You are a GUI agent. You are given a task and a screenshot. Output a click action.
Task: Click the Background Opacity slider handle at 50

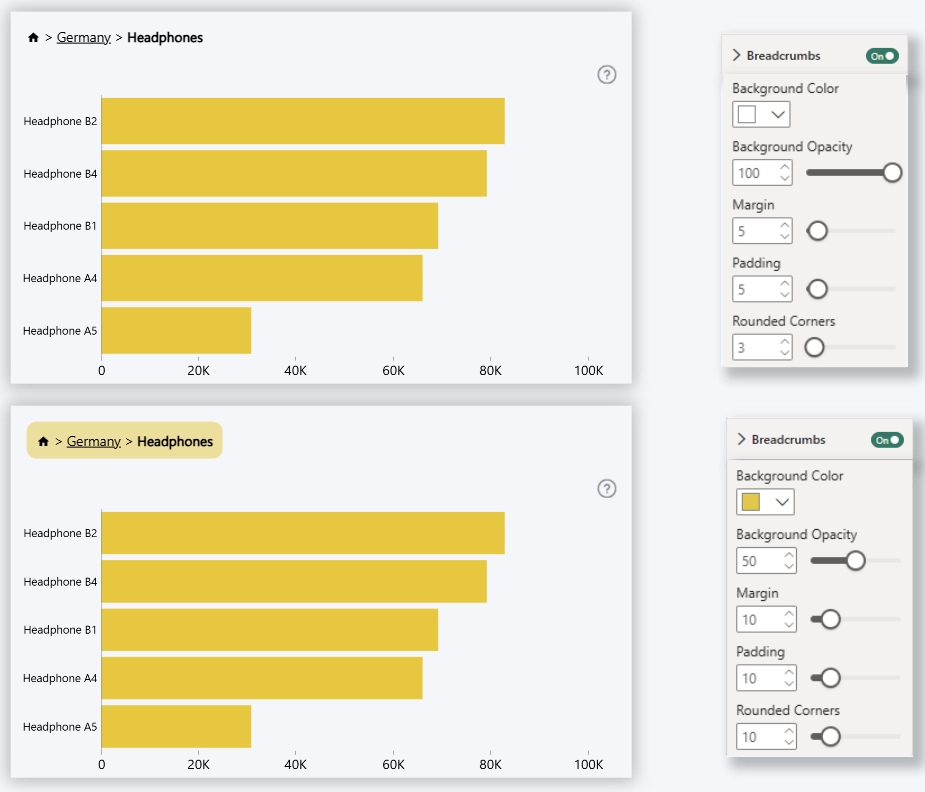pos(855,560)
